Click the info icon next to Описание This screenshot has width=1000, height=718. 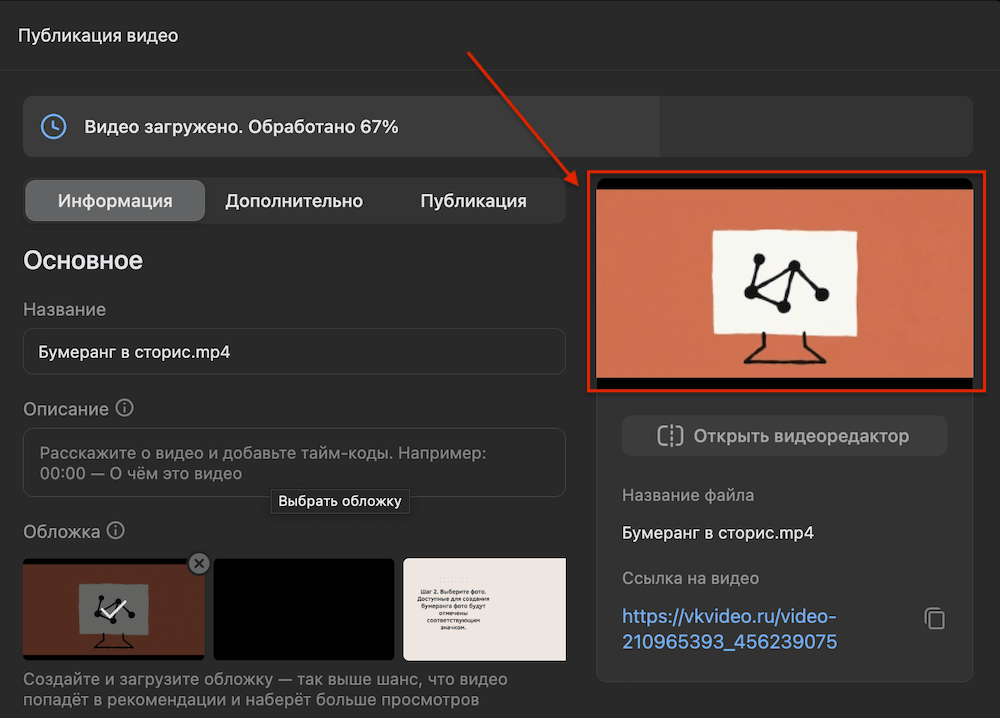(124, 408)
